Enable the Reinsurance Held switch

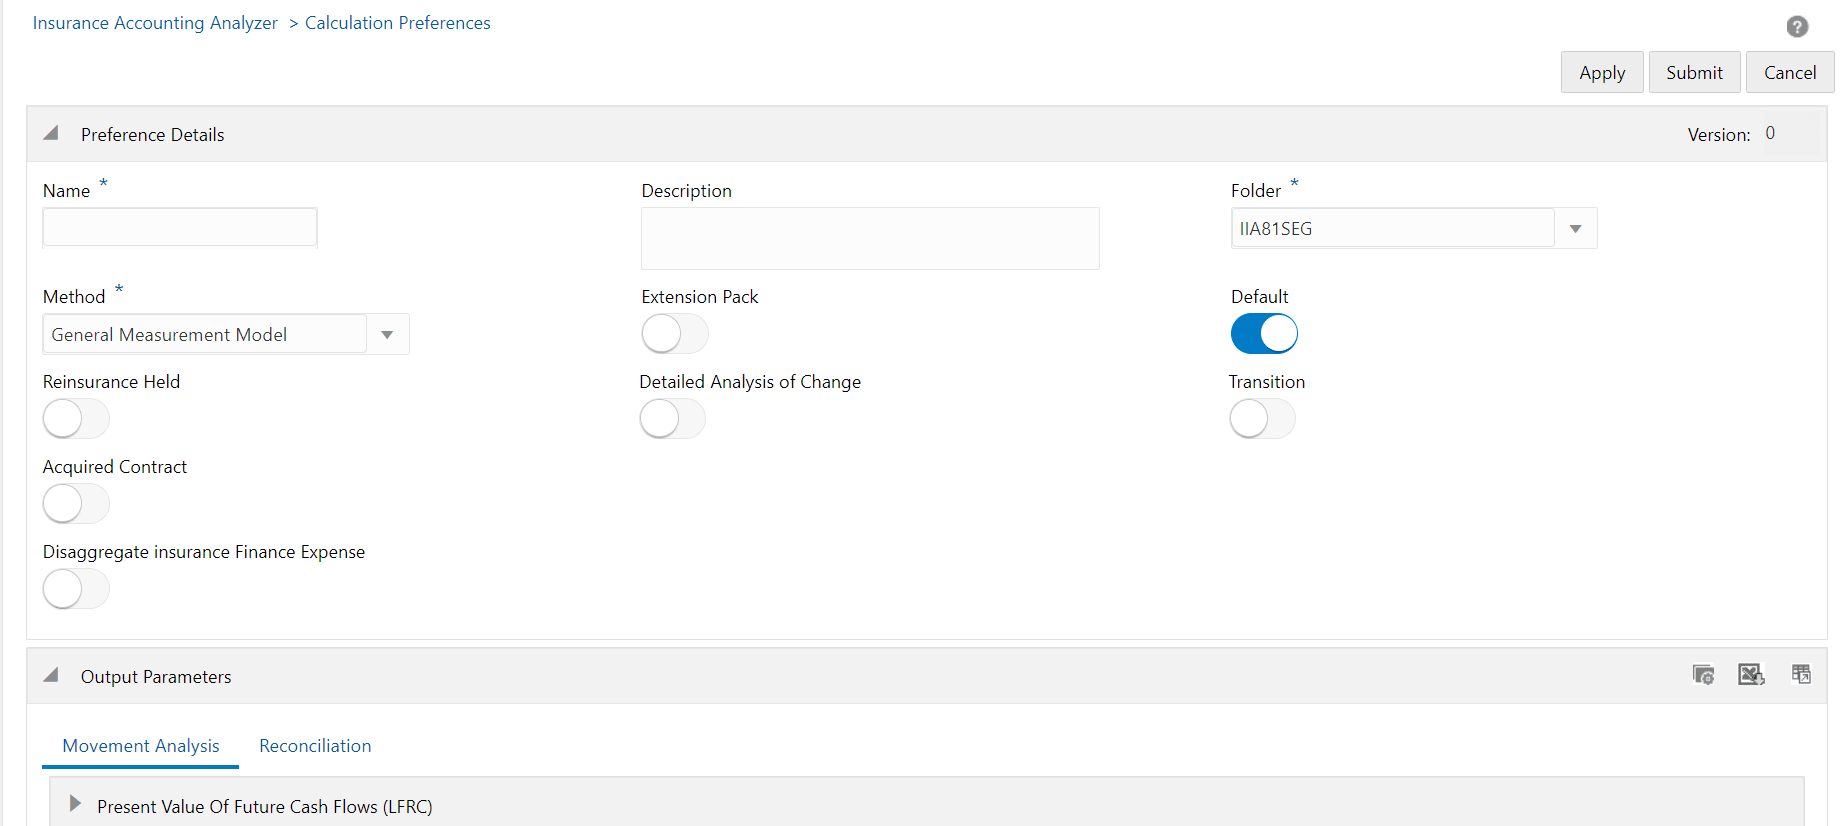[x=76, y=419]
